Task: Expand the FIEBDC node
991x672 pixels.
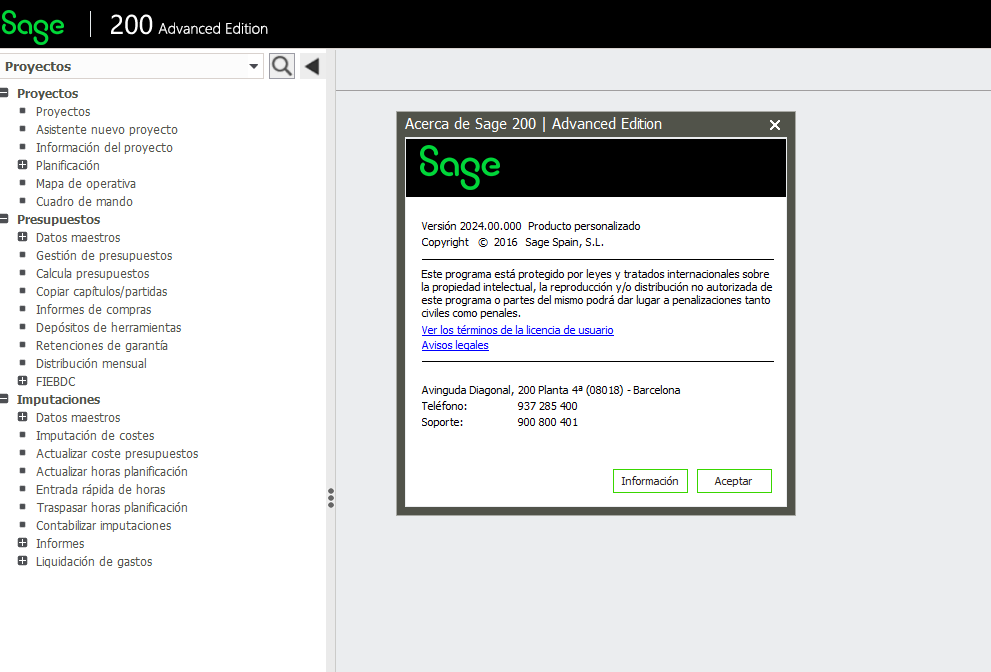Action: [23, 381]
